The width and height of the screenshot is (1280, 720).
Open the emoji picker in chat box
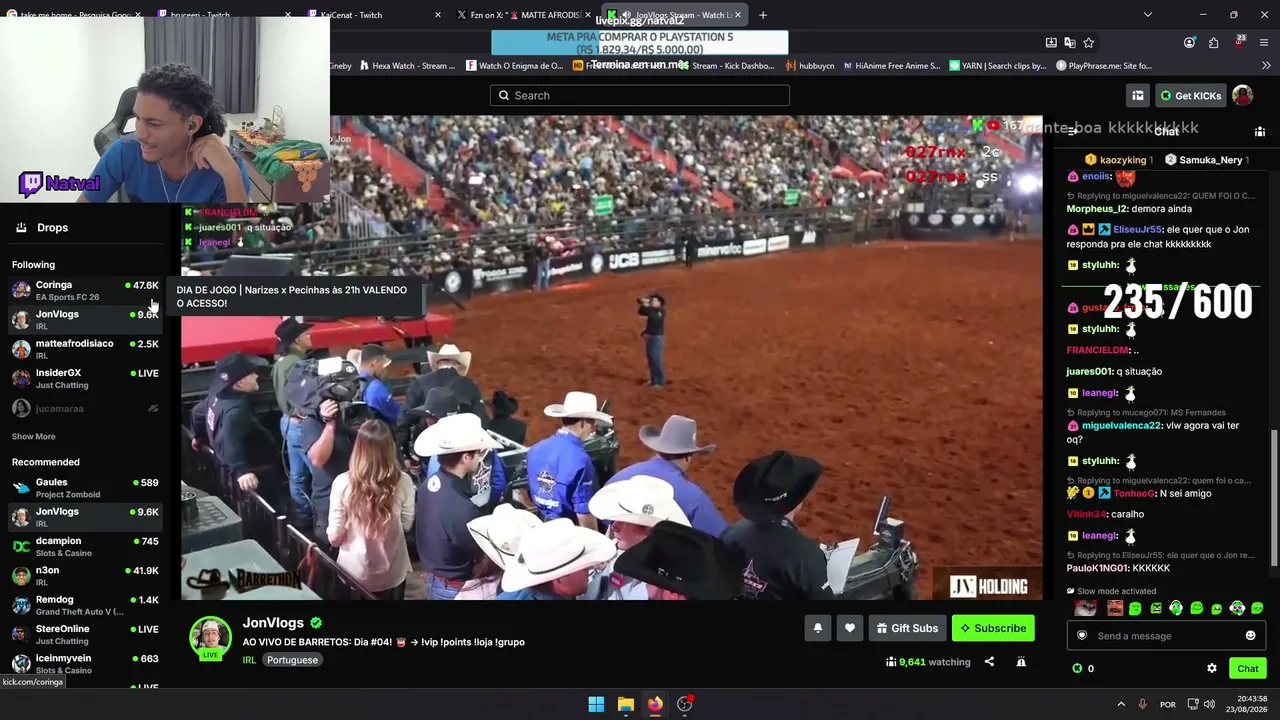1250,636
